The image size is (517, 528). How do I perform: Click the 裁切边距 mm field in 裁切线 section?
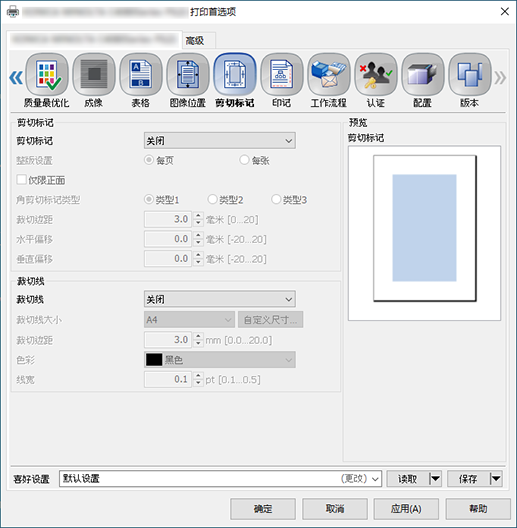coord(168,339)
